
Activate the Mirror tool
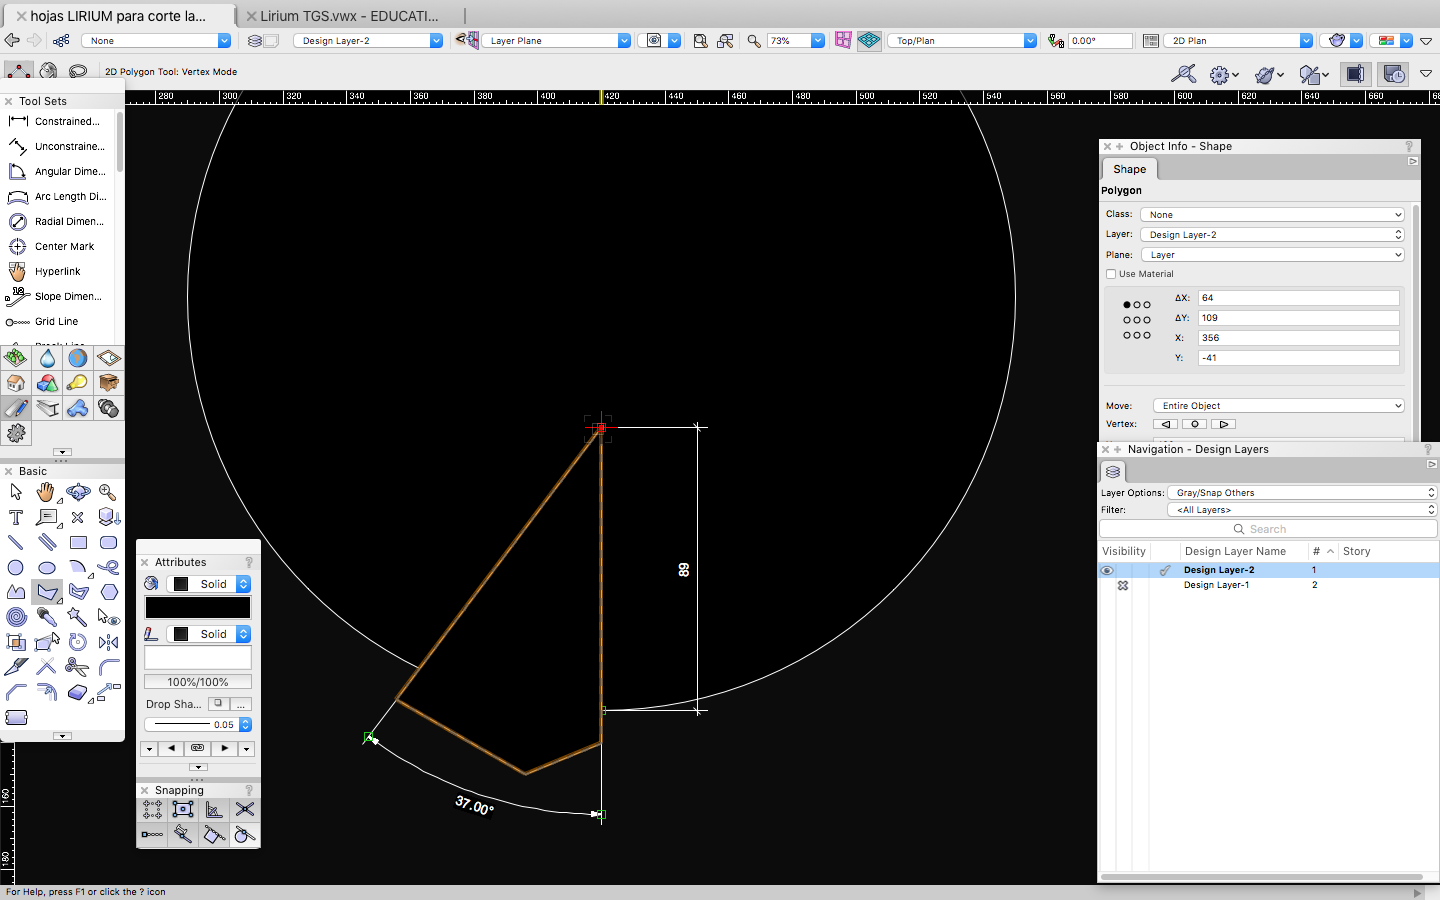click(x=109, y=642)
